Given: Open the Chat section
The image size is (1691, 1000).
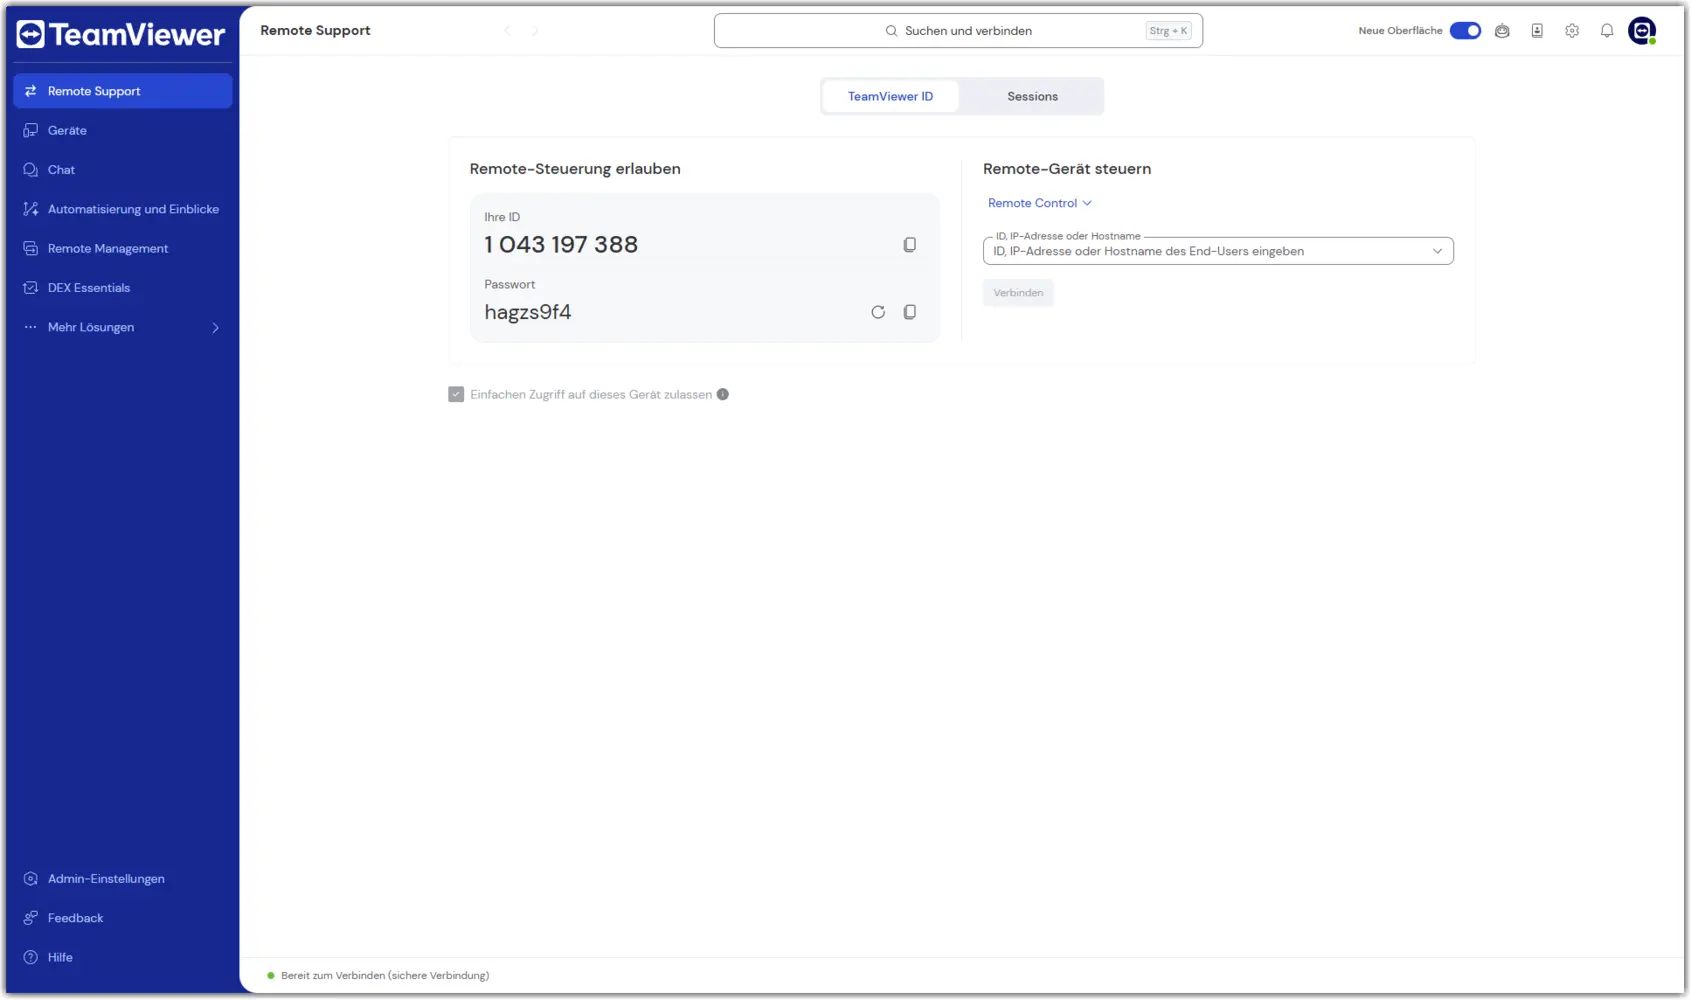Looking at the screenshot, I should click(x=123, y=170).
